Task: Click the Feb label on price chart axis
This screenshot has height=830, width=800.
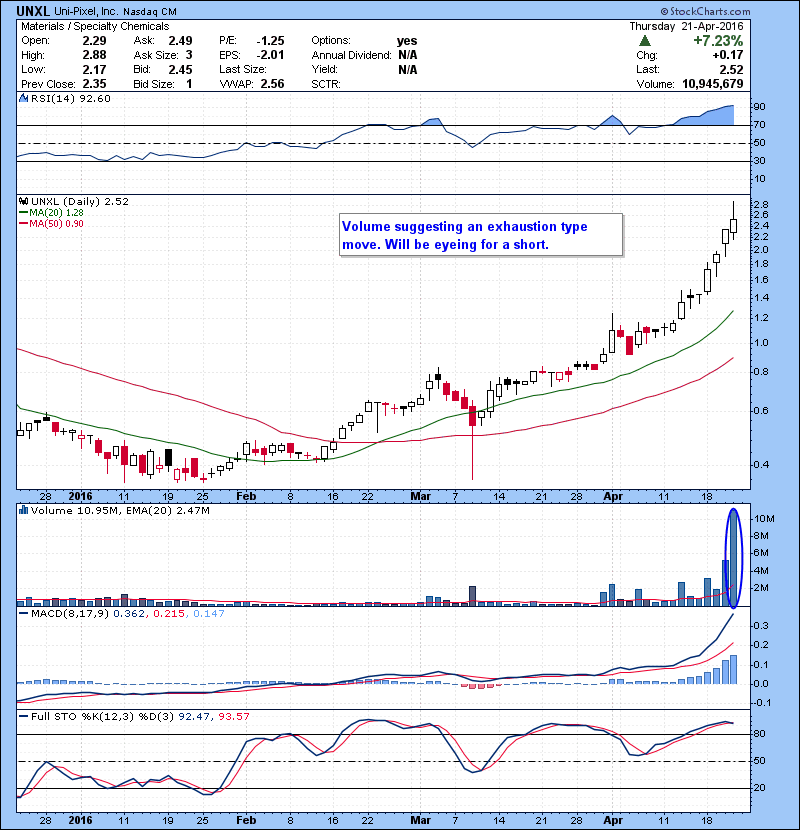Action: (x=246, y=497)
